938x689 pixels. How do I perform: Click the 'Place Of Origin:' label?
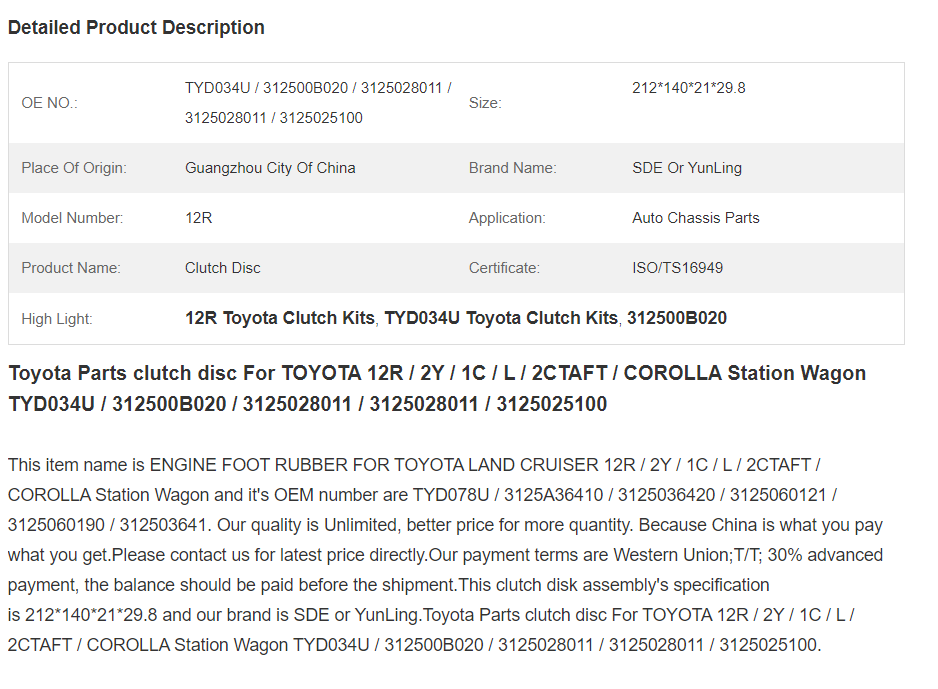(x=74, y=168)
